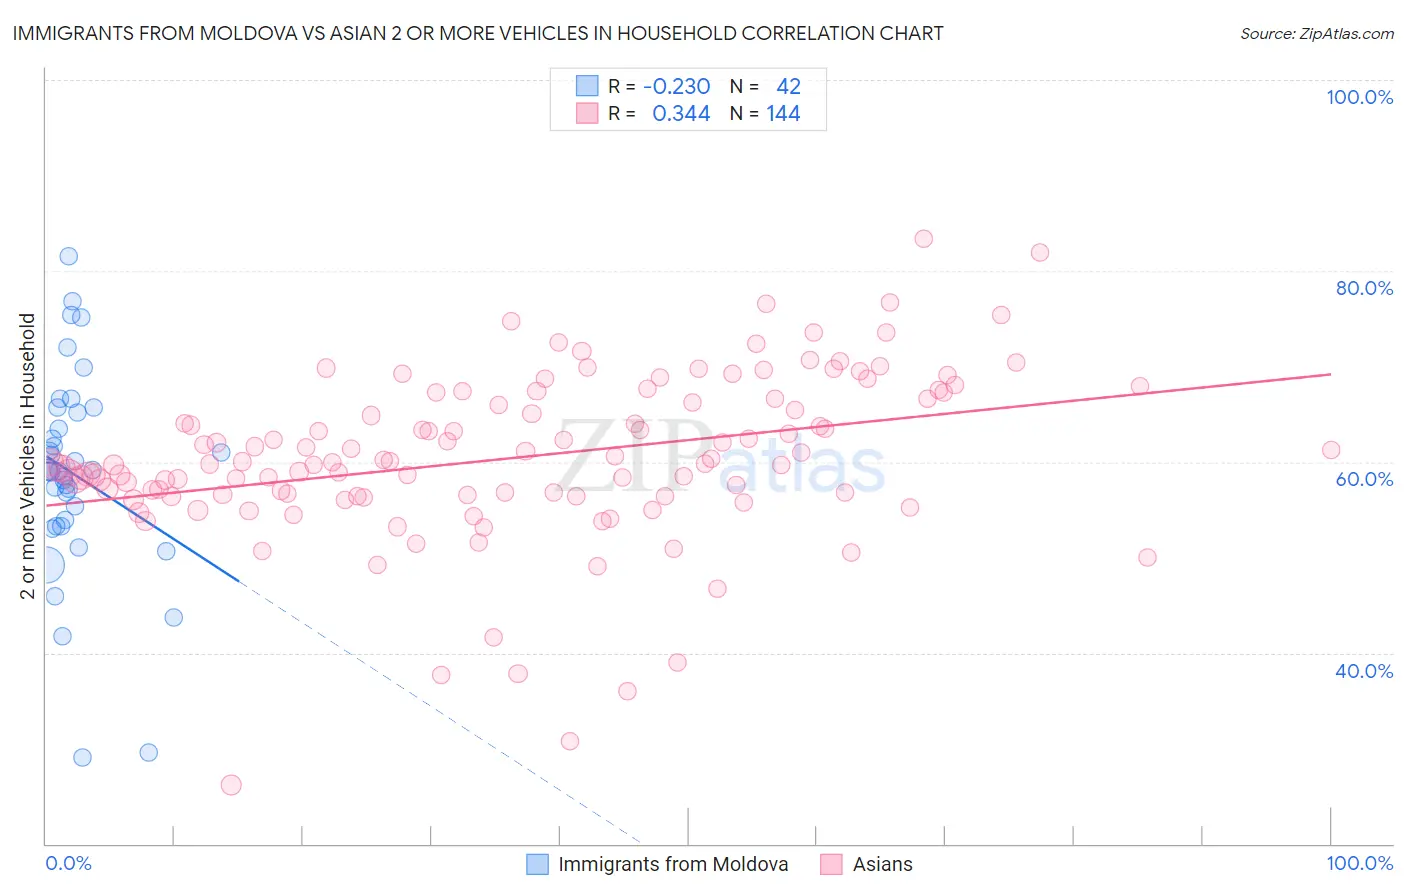
Task: Click the blue Immigrants from Moldova legend swatch
Action: point(537,864)
